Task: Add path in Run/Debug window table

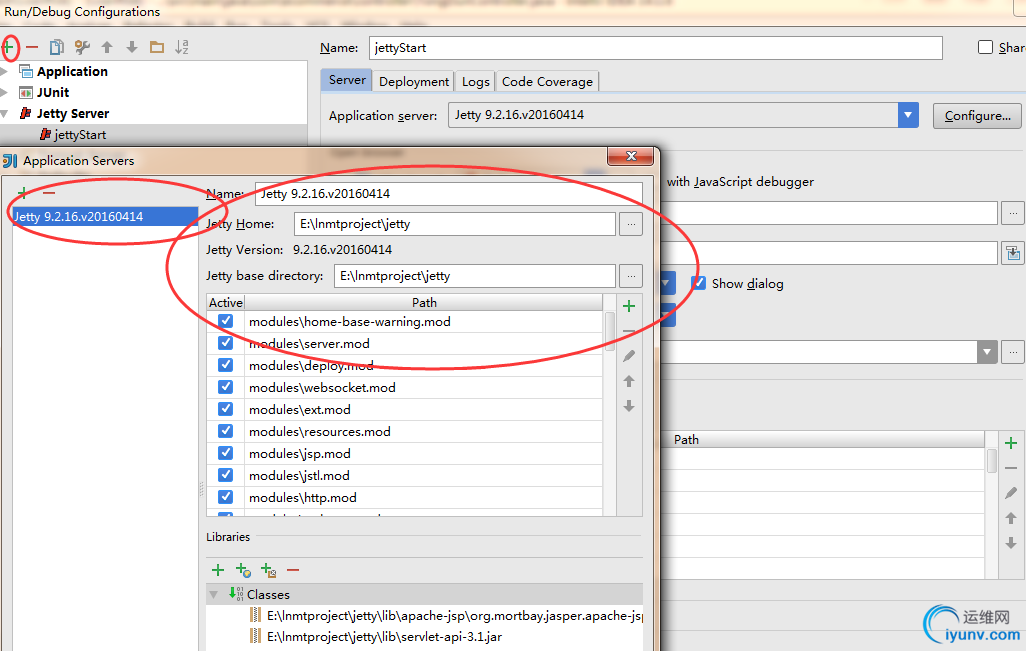Action: coord(1011,444)
